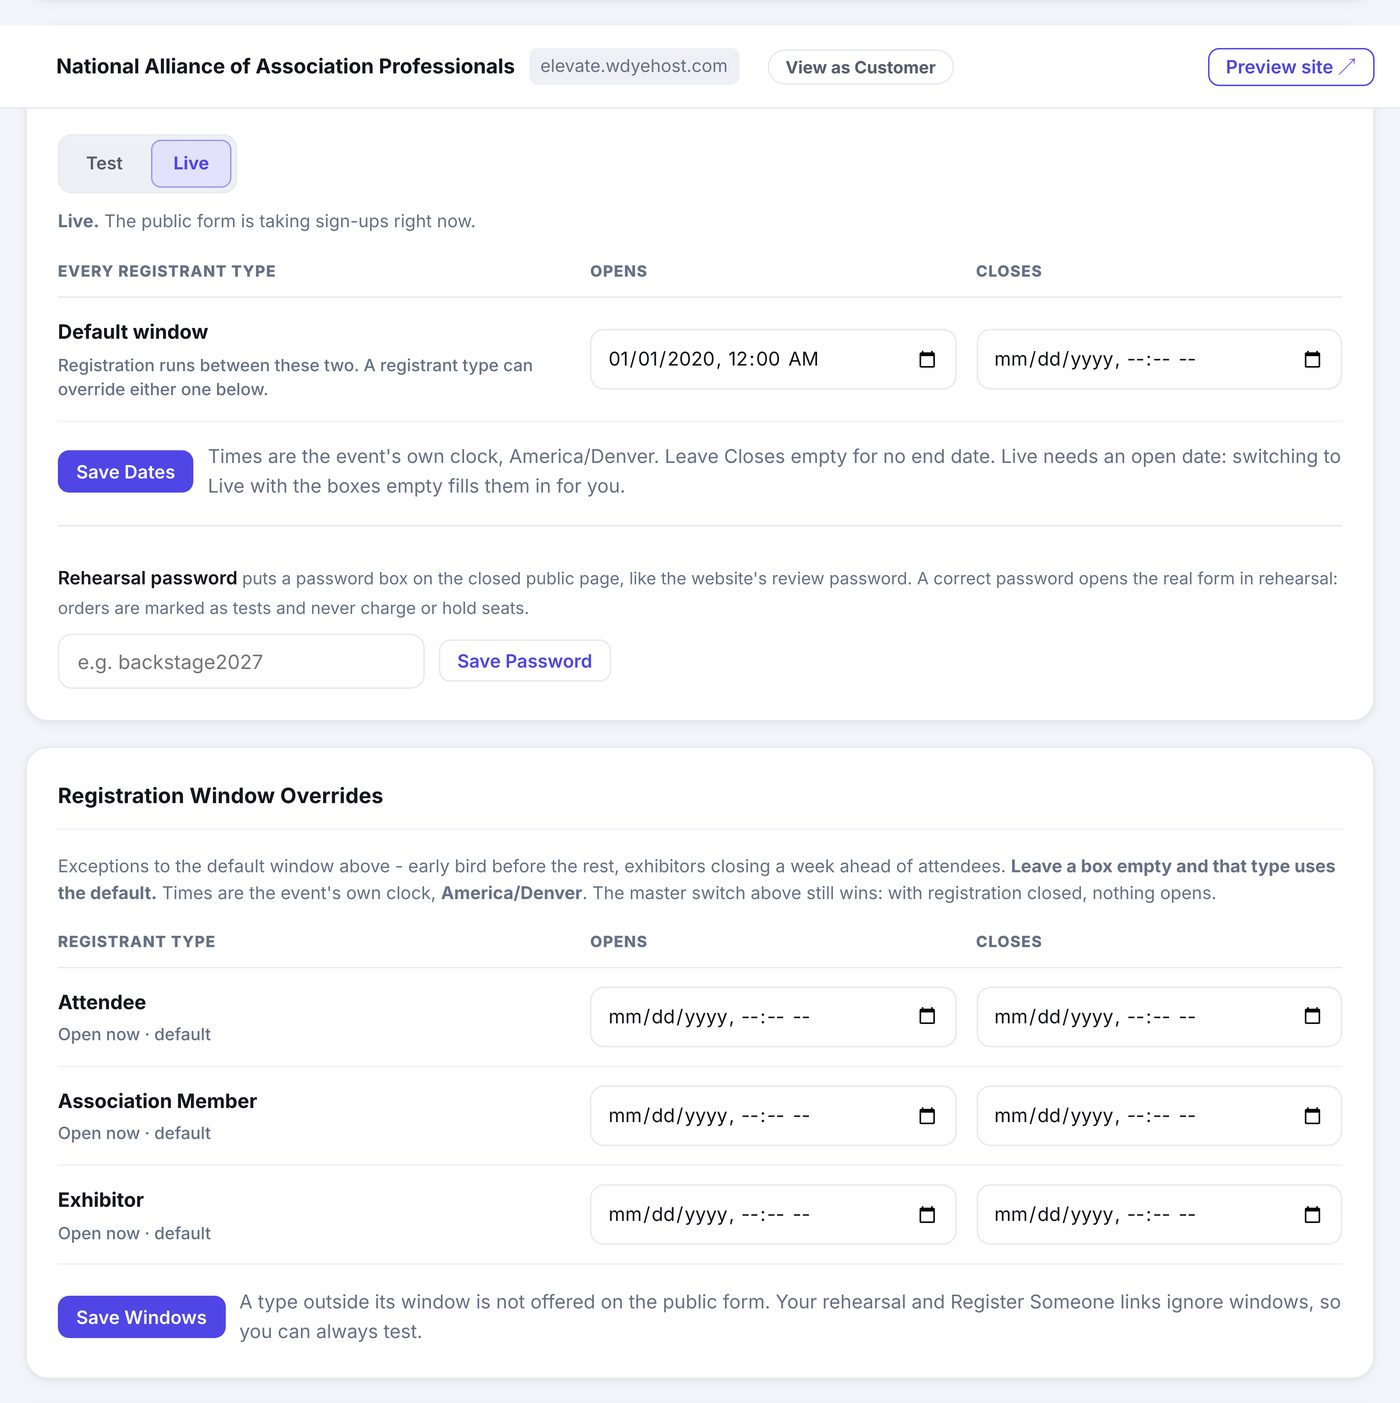Open calendar picker for Attendee Closes

pyautogui.click(x=1312, y=1016)
